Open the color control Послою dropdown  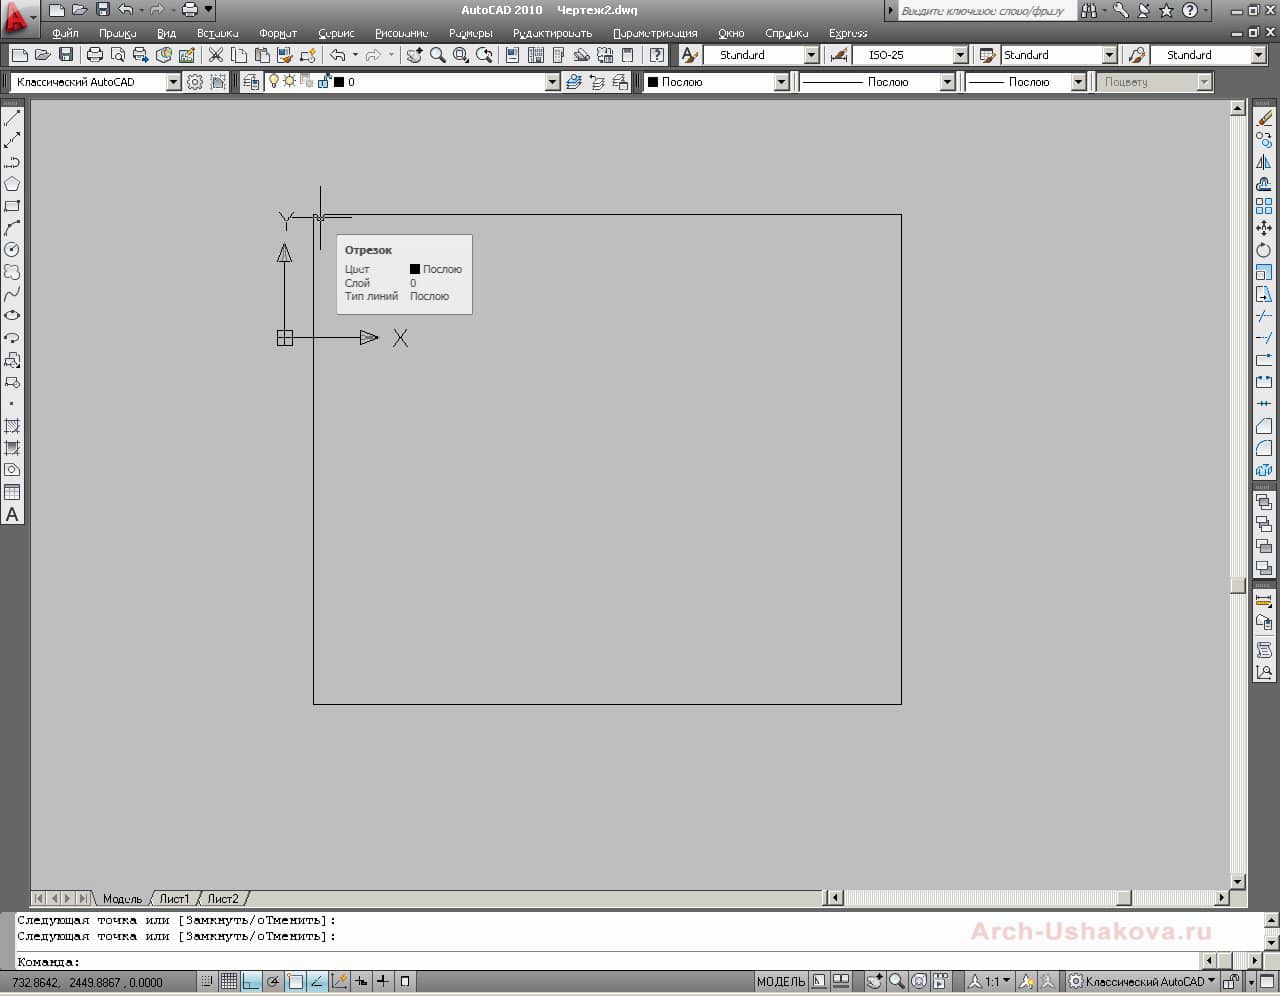point(781,82)
